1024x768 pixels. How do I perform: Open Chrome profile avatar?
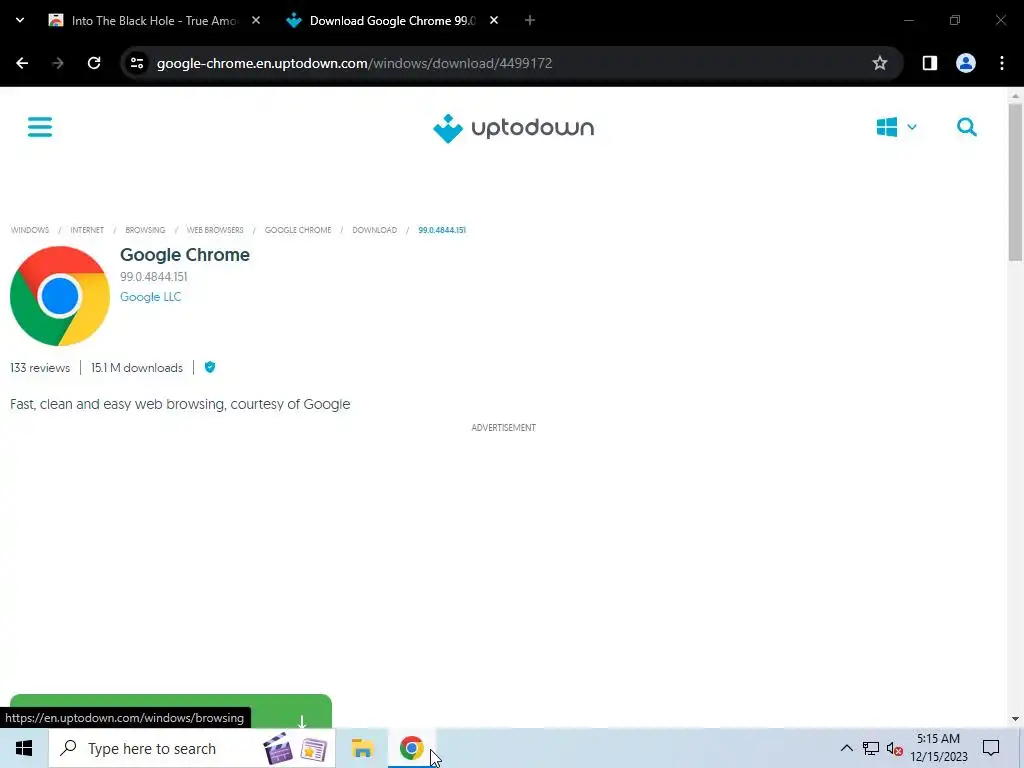(x=966, y=63)
